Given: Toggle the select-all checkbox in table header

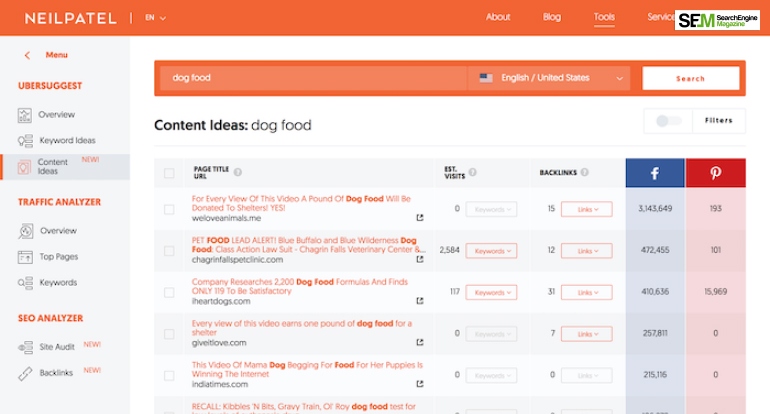Looking at the screenshot, I should 169,173.
